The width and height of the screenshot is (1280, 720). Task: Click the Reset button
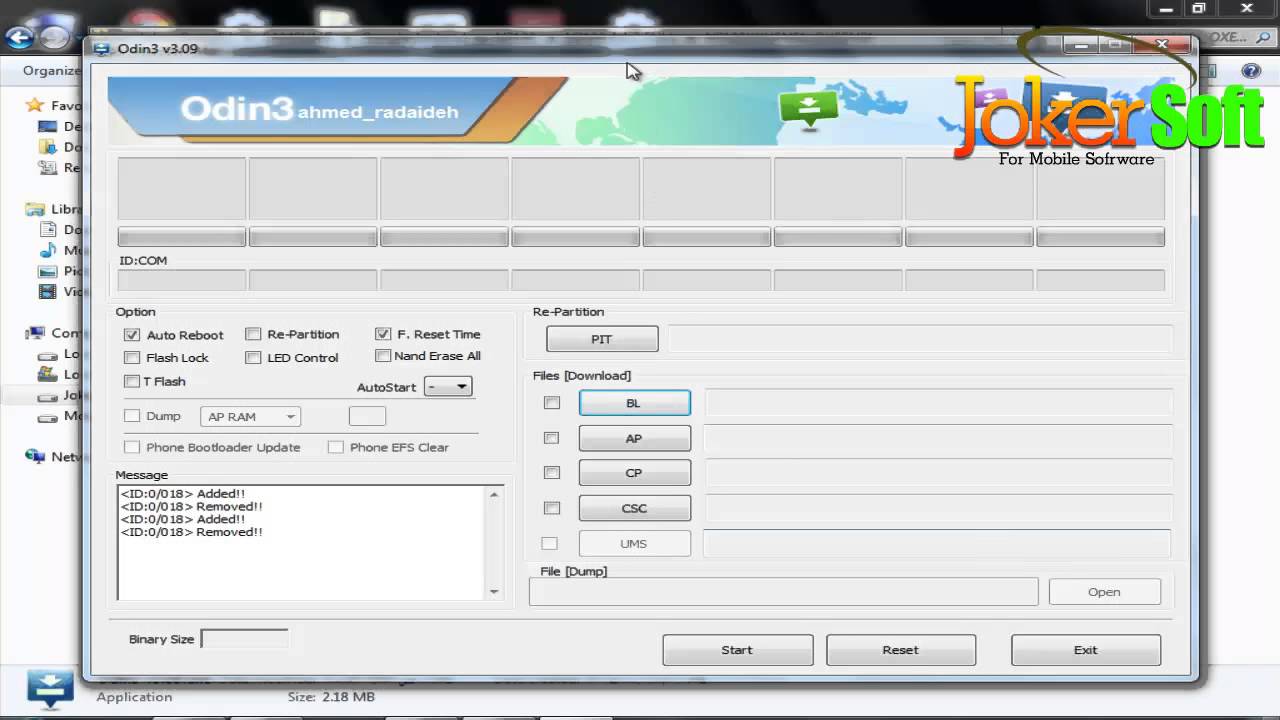point(900,650)
